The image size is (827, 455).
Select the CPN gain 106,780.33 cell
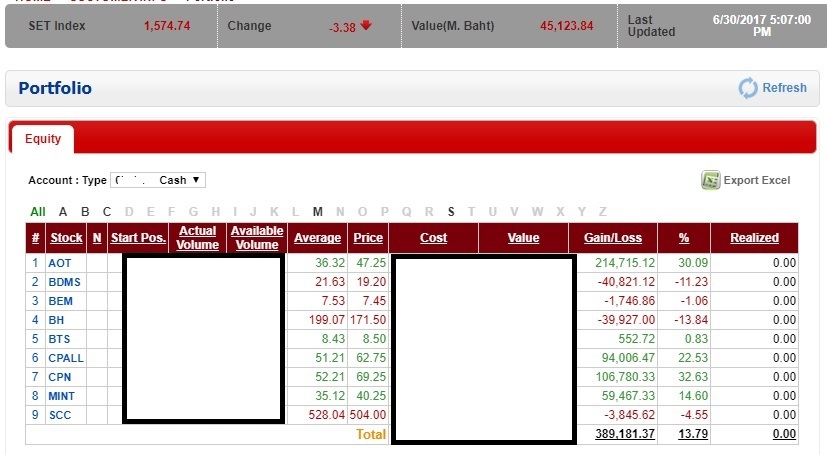pos(625,377)
